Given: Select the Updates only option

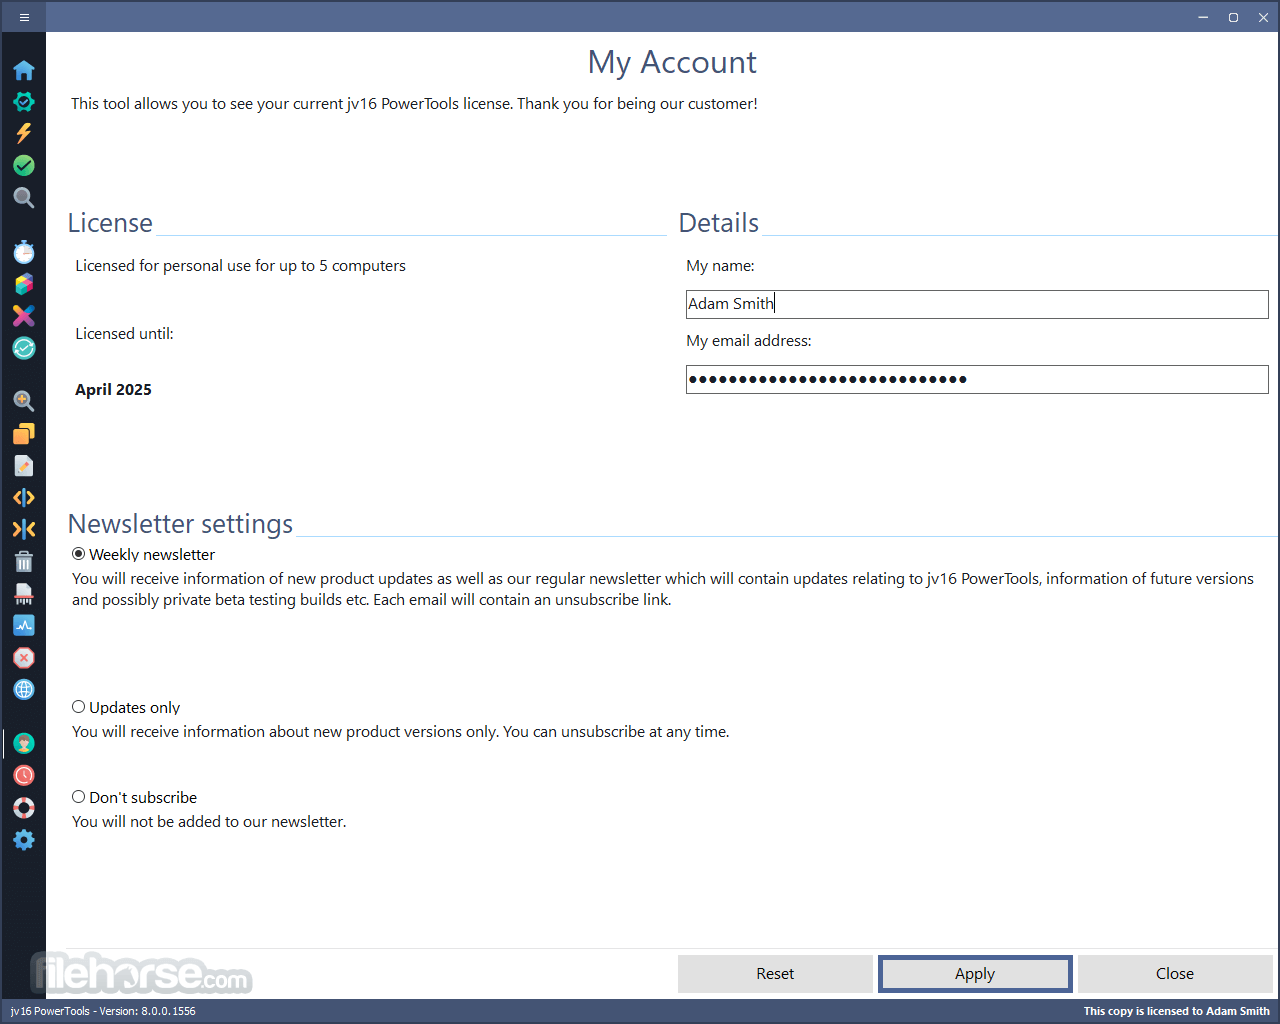Looking at the screenshot, I should [x=126, y=707].
